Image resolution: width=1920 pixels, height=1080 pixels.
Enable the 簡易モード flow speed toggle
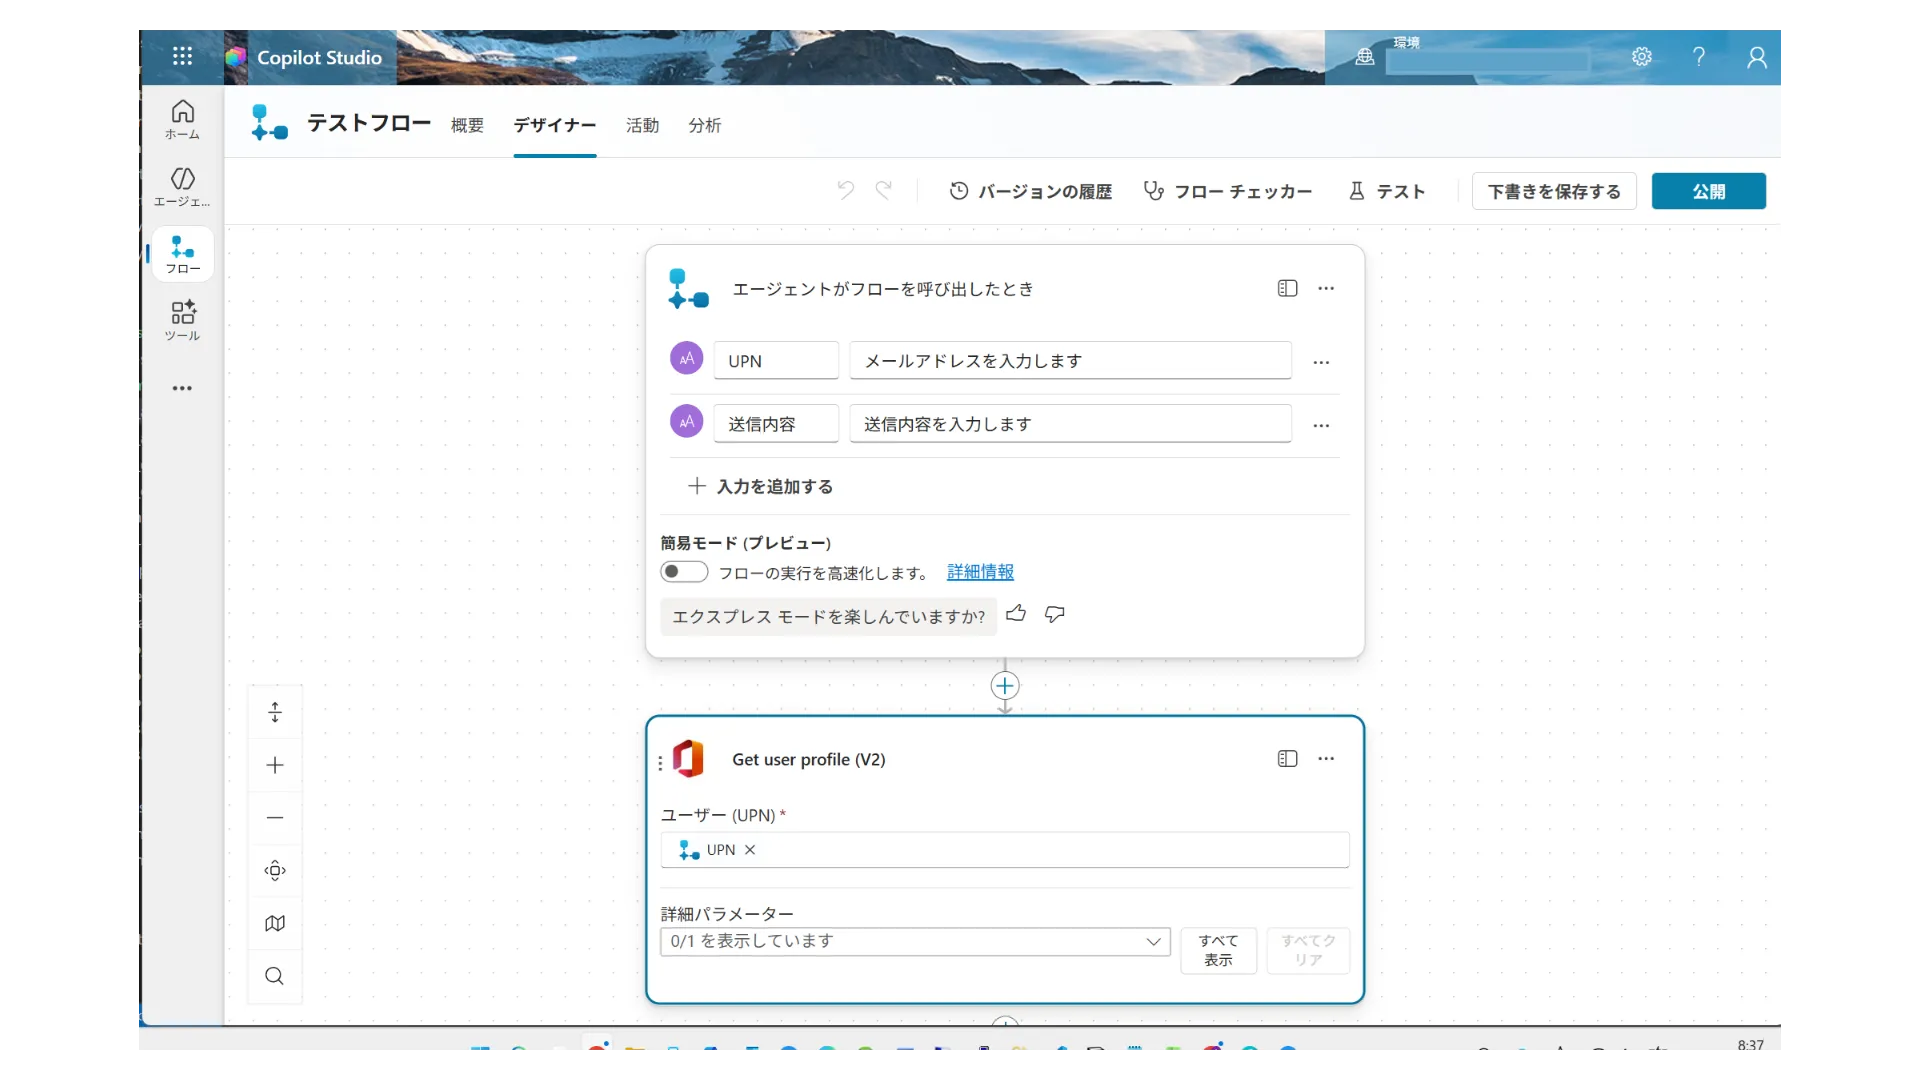coord(683,572)
